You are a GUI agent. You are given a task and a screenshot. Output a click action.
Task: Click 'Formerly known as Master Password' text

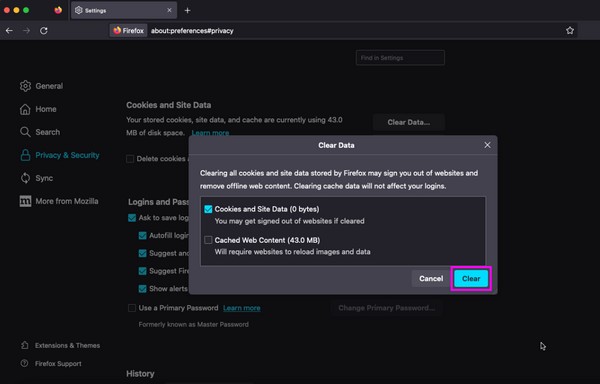194,324
